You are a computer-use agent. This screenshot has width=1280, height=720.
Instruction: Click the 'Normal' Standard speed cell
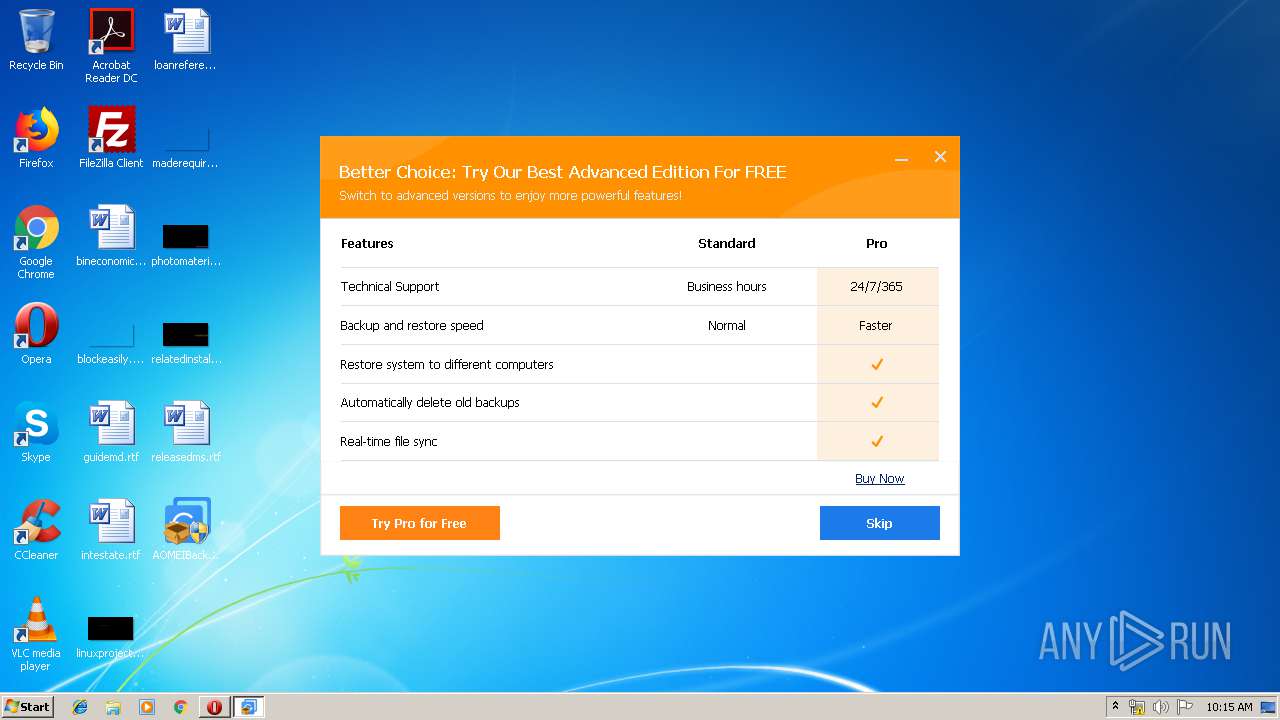(x=727, y=326)
